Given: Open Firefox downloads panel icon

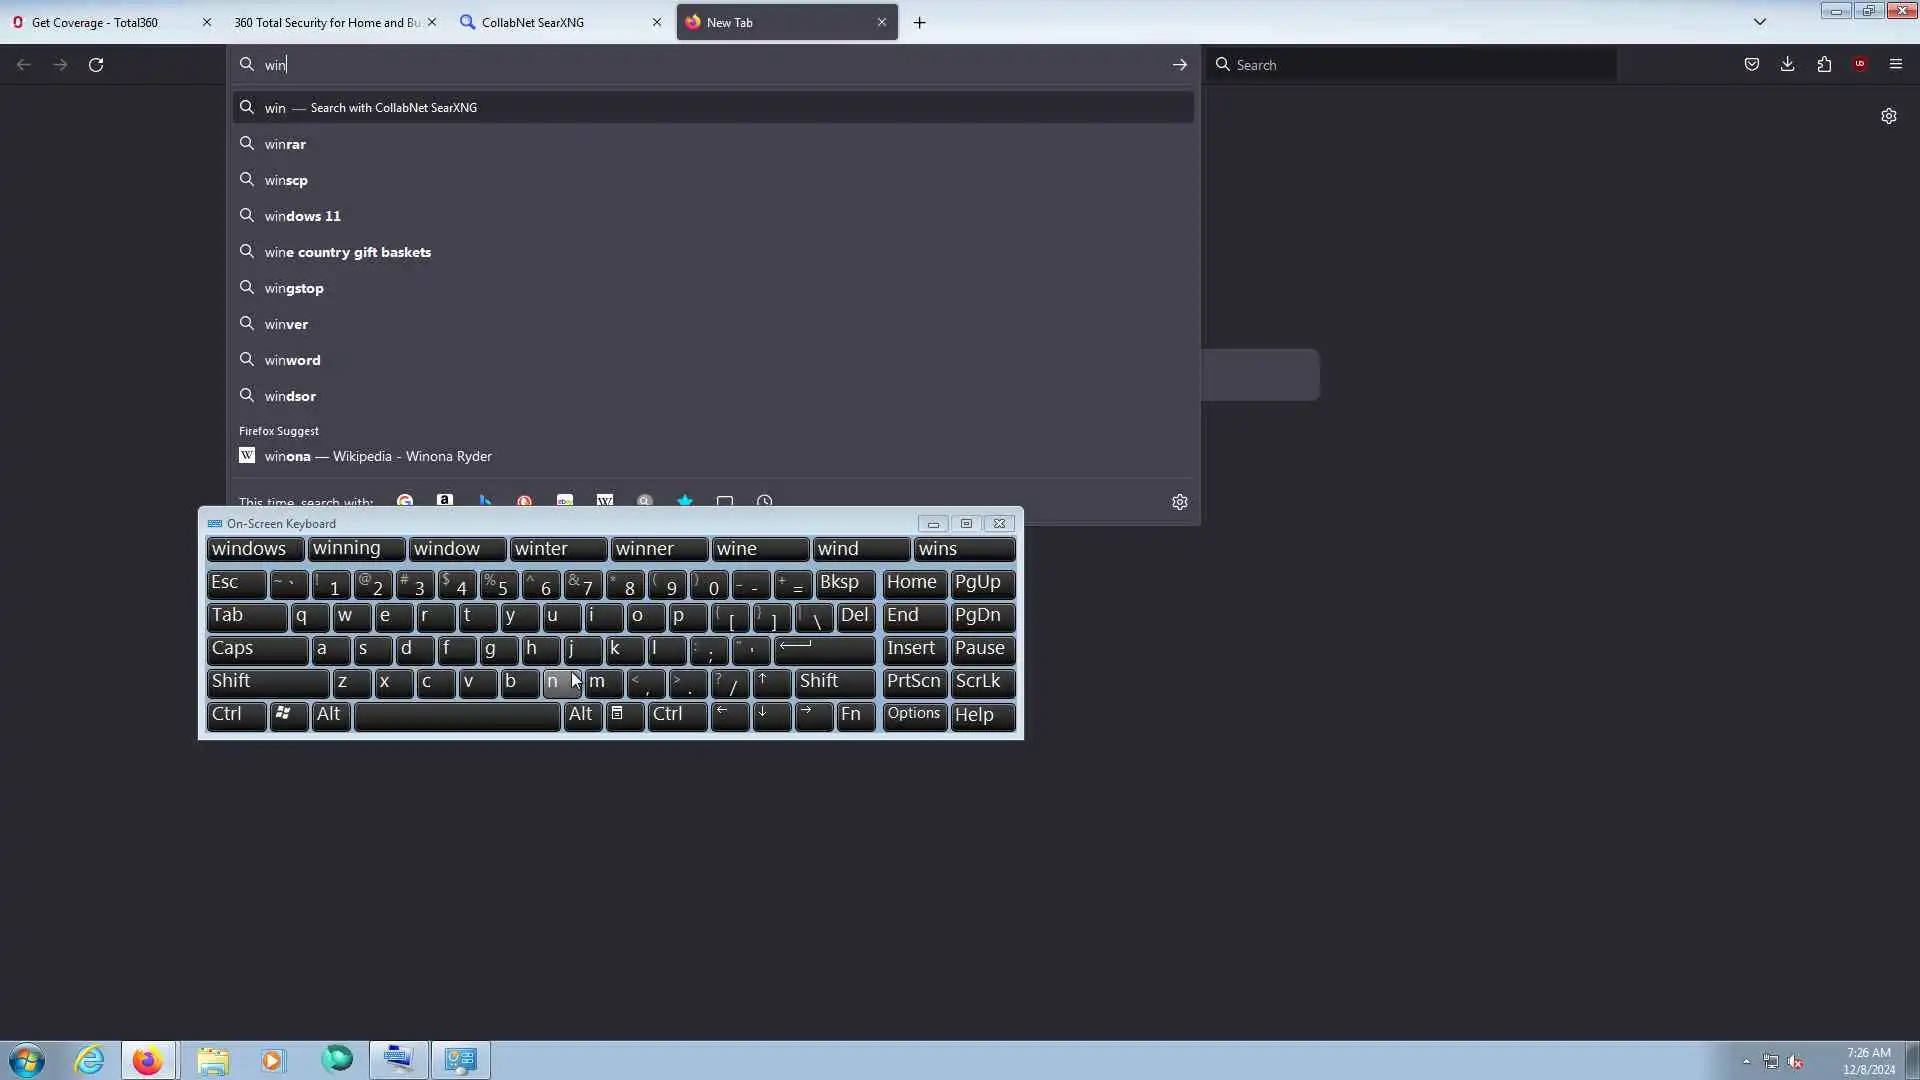Looking at the screenshot, I should (x=1788, y=64).
